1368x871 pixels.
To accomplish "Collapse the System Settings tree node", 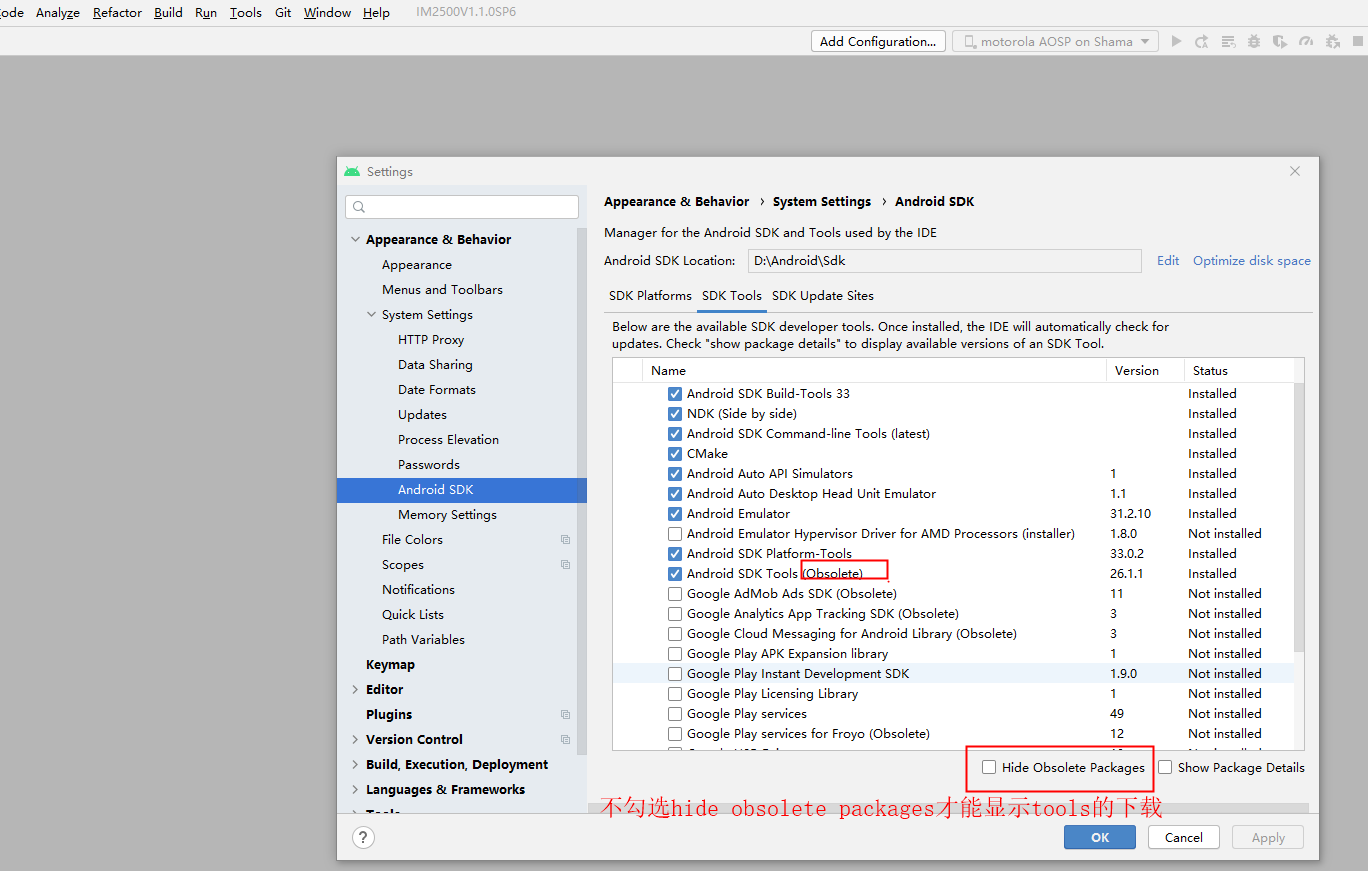I will (371, 315).
